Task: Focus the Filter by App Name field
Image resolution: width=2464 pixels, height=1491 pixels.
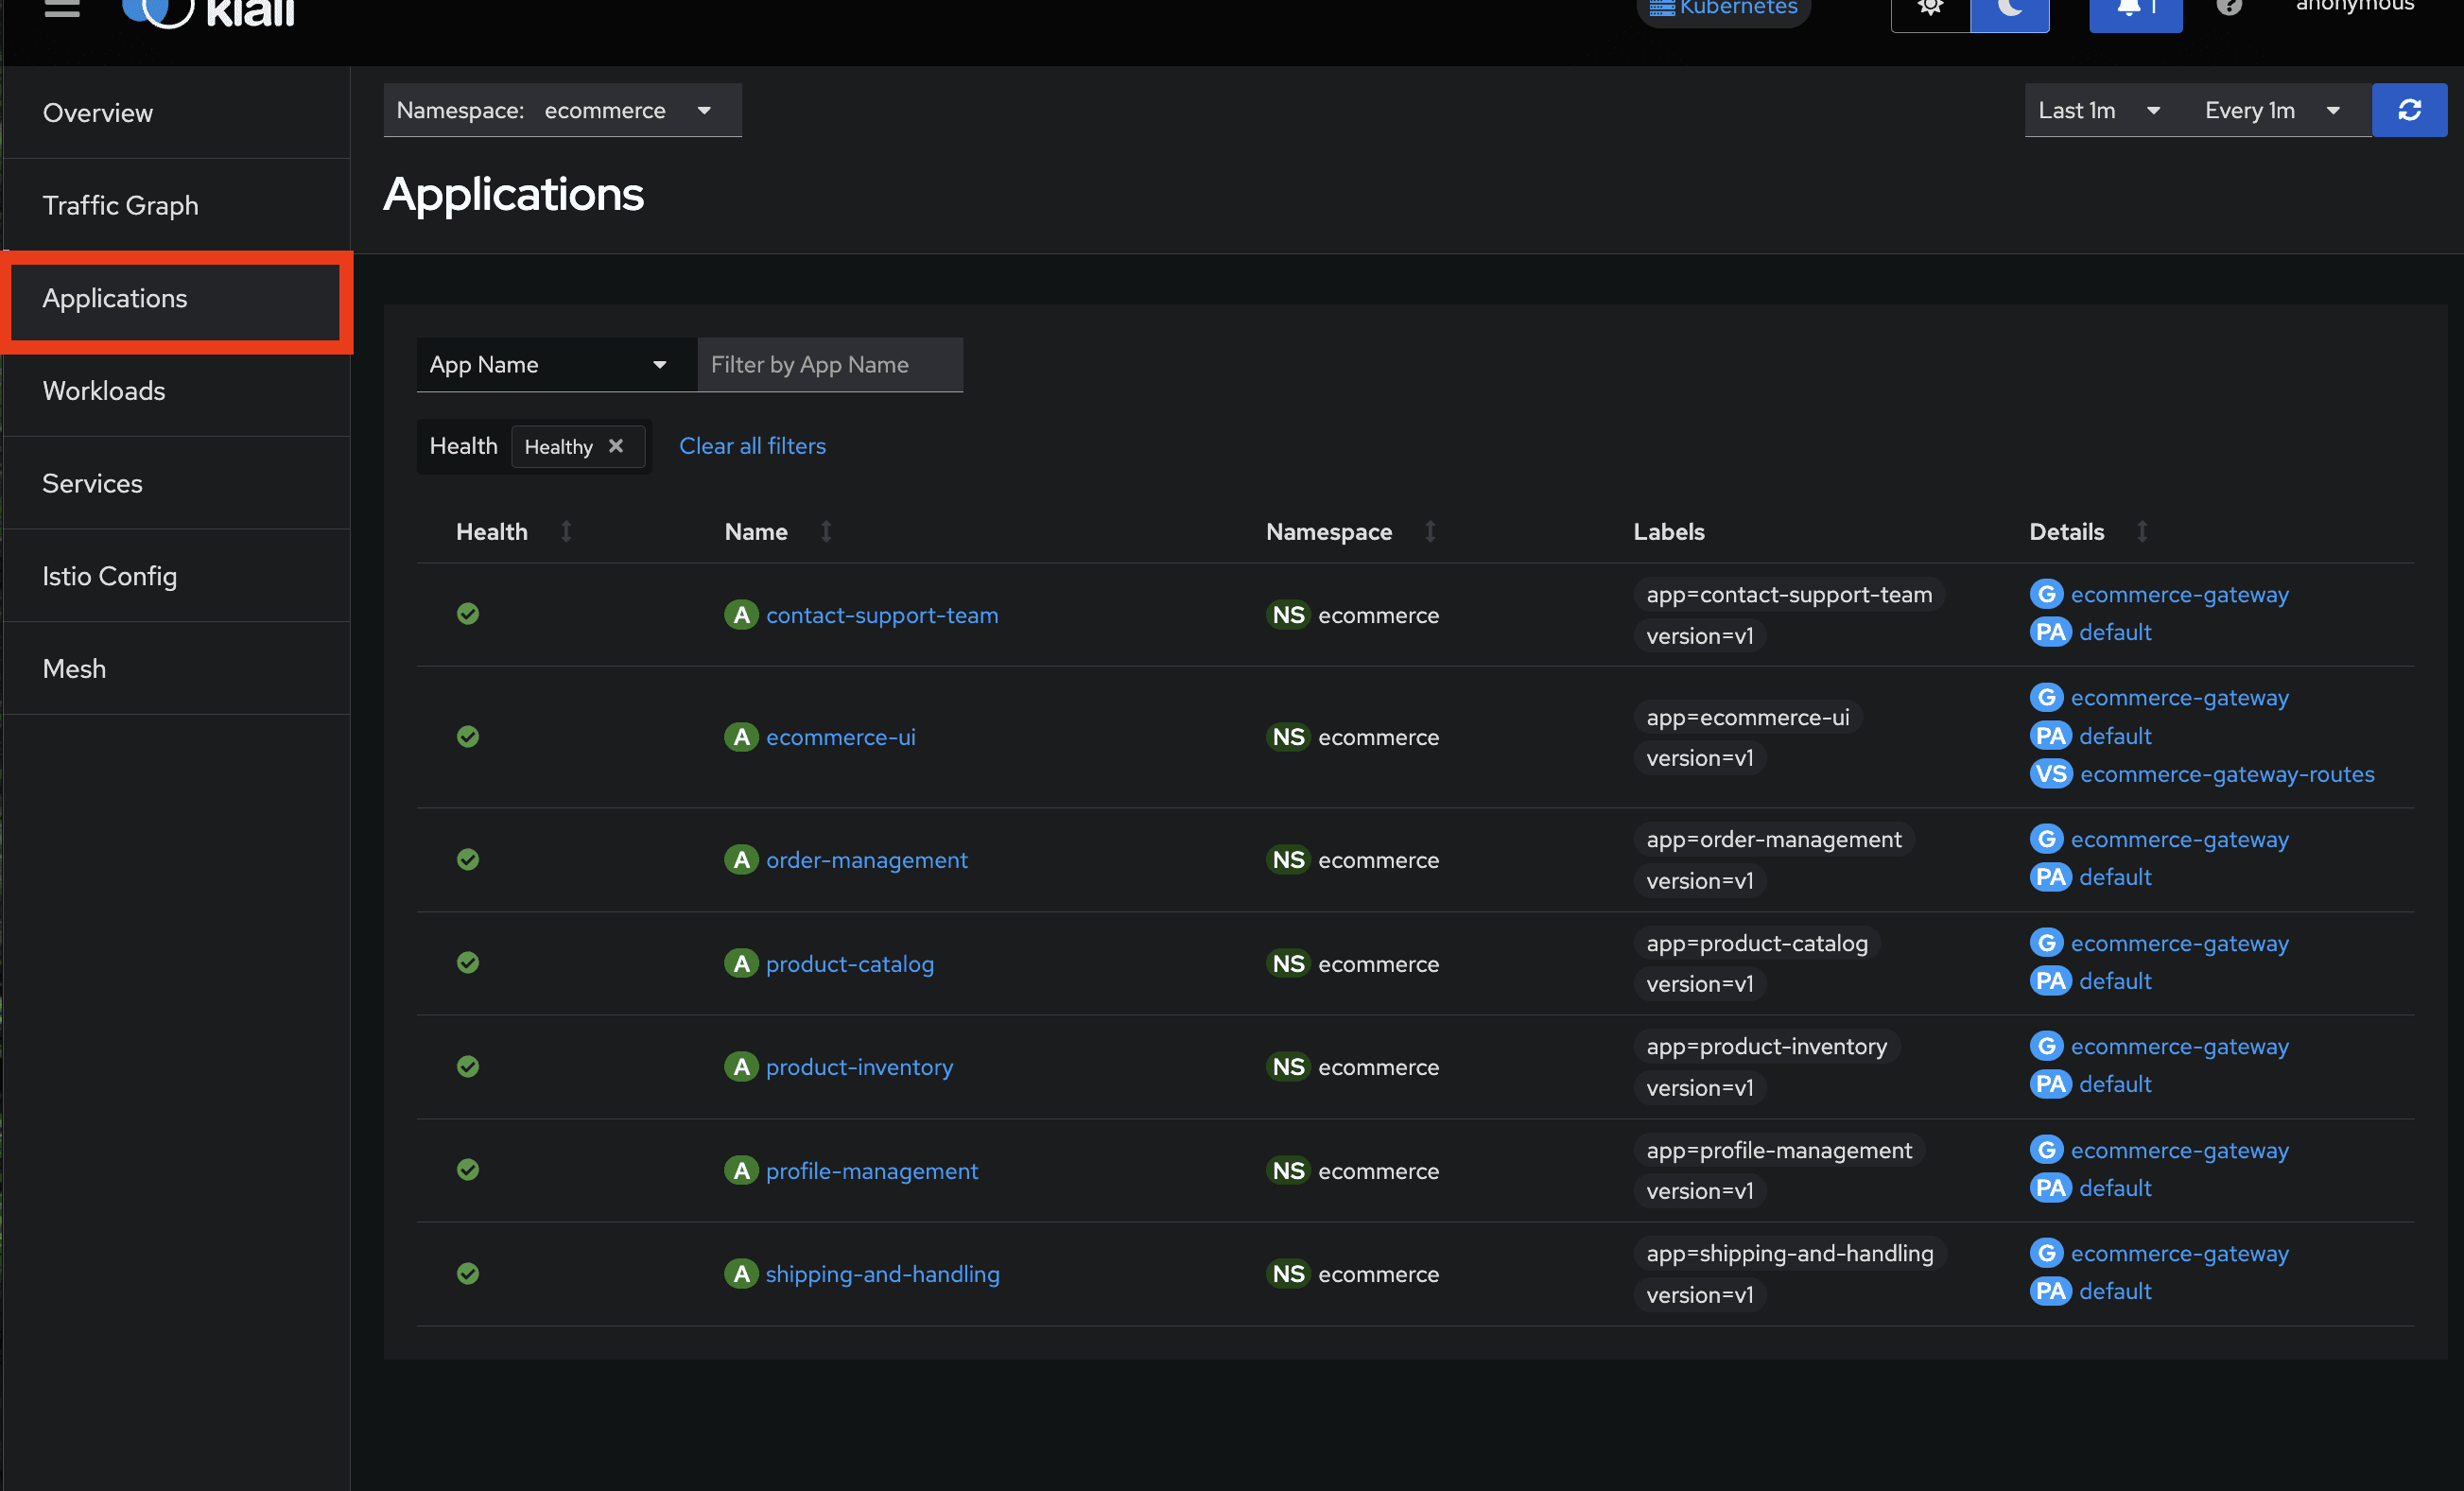Action: (830, 365)
